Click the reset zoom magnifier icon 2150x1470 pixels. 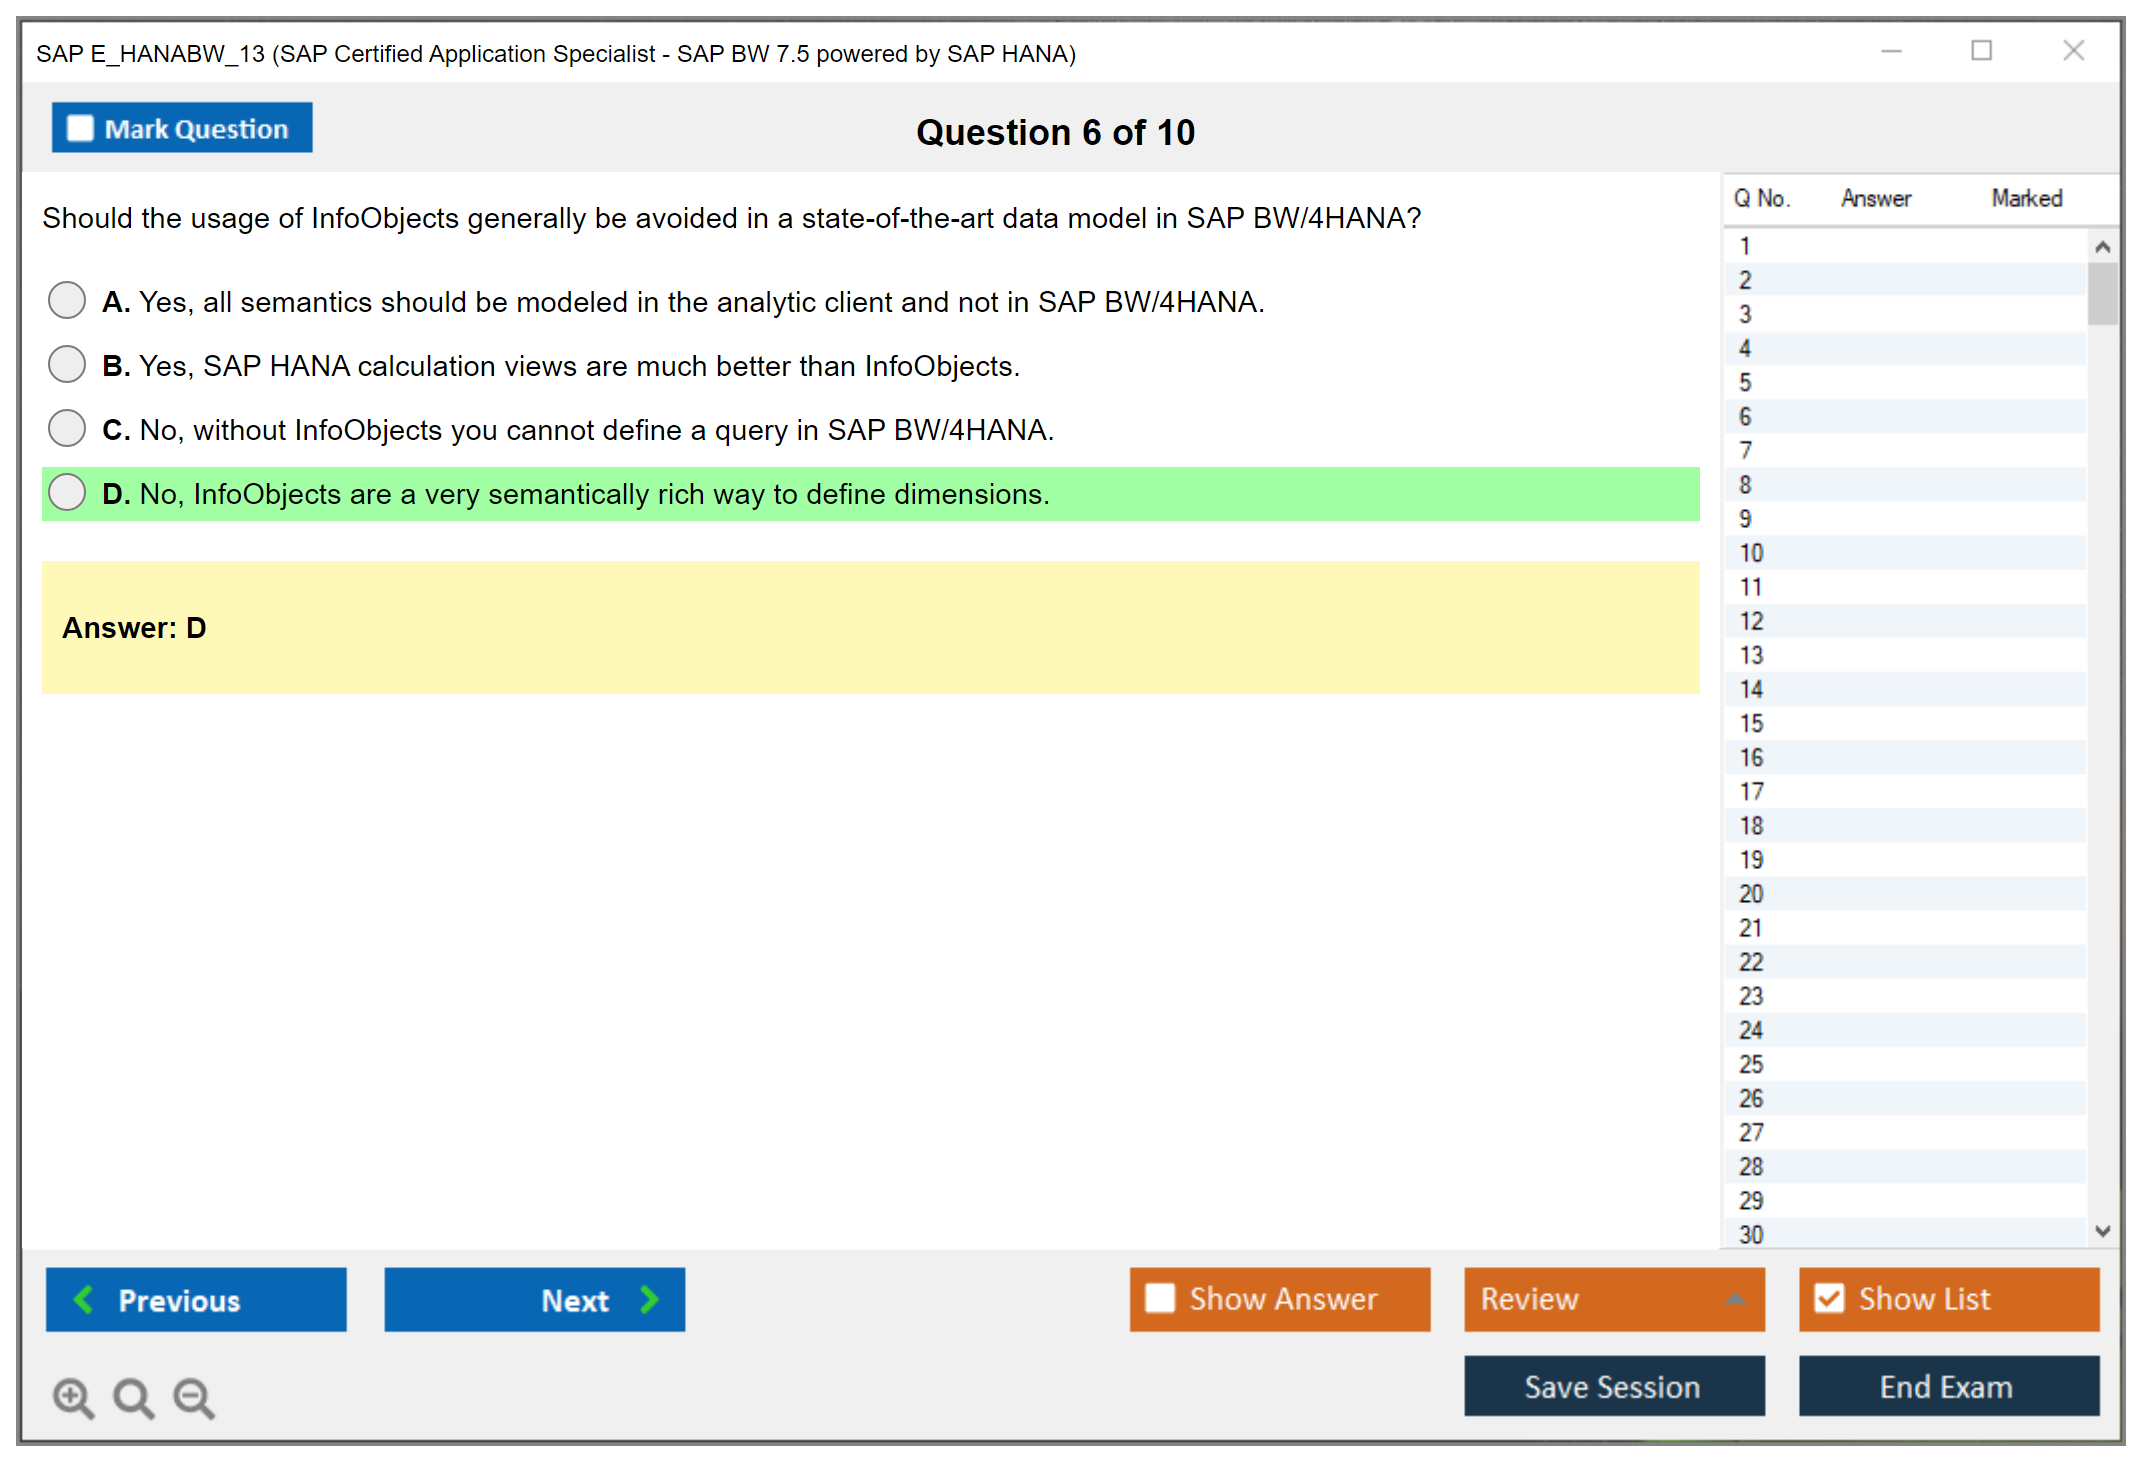[x=132, y=1396]
